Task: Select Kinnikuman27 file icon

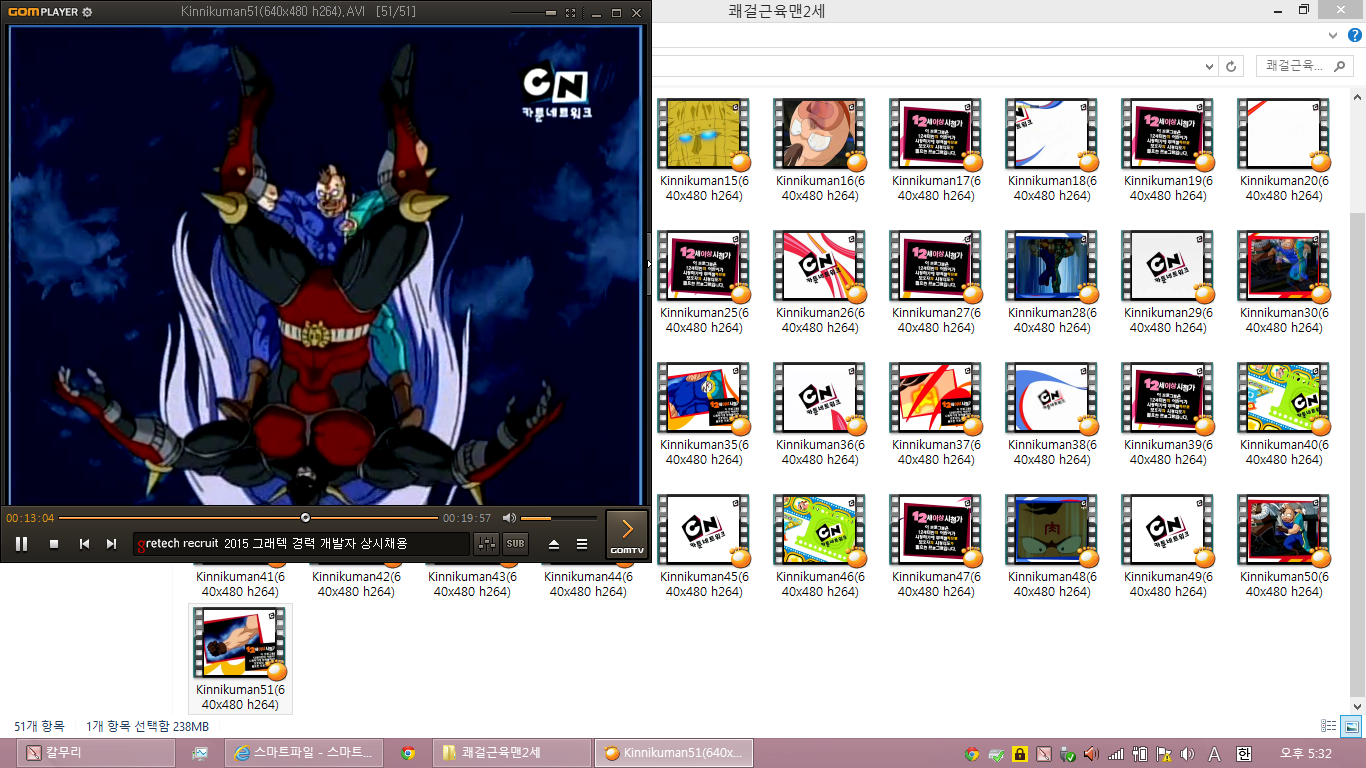Action: [934, 266]
